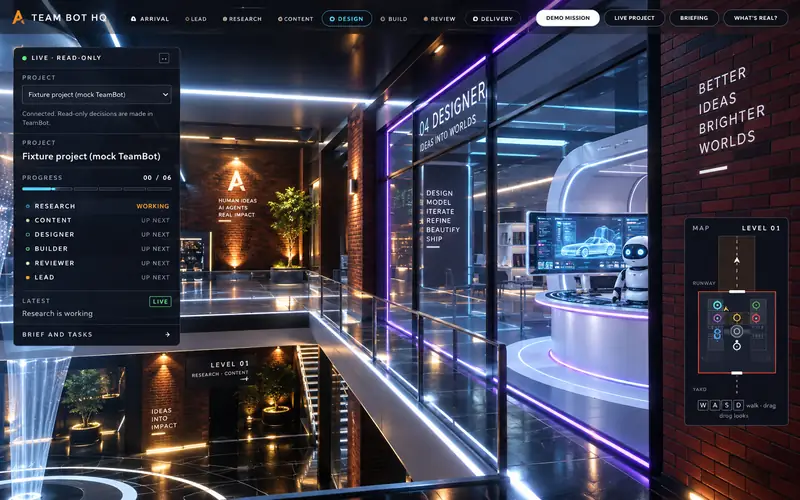Click the car hologram display screen
The width and height of the screenshot is (800, 500).
pos(587,242)
